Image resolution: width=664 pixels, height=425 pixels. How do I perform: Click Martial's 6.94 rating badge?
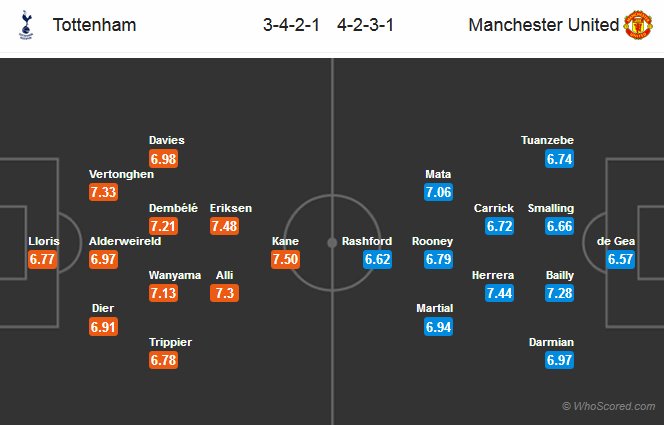pyautogui.click(x=439, y=327)
